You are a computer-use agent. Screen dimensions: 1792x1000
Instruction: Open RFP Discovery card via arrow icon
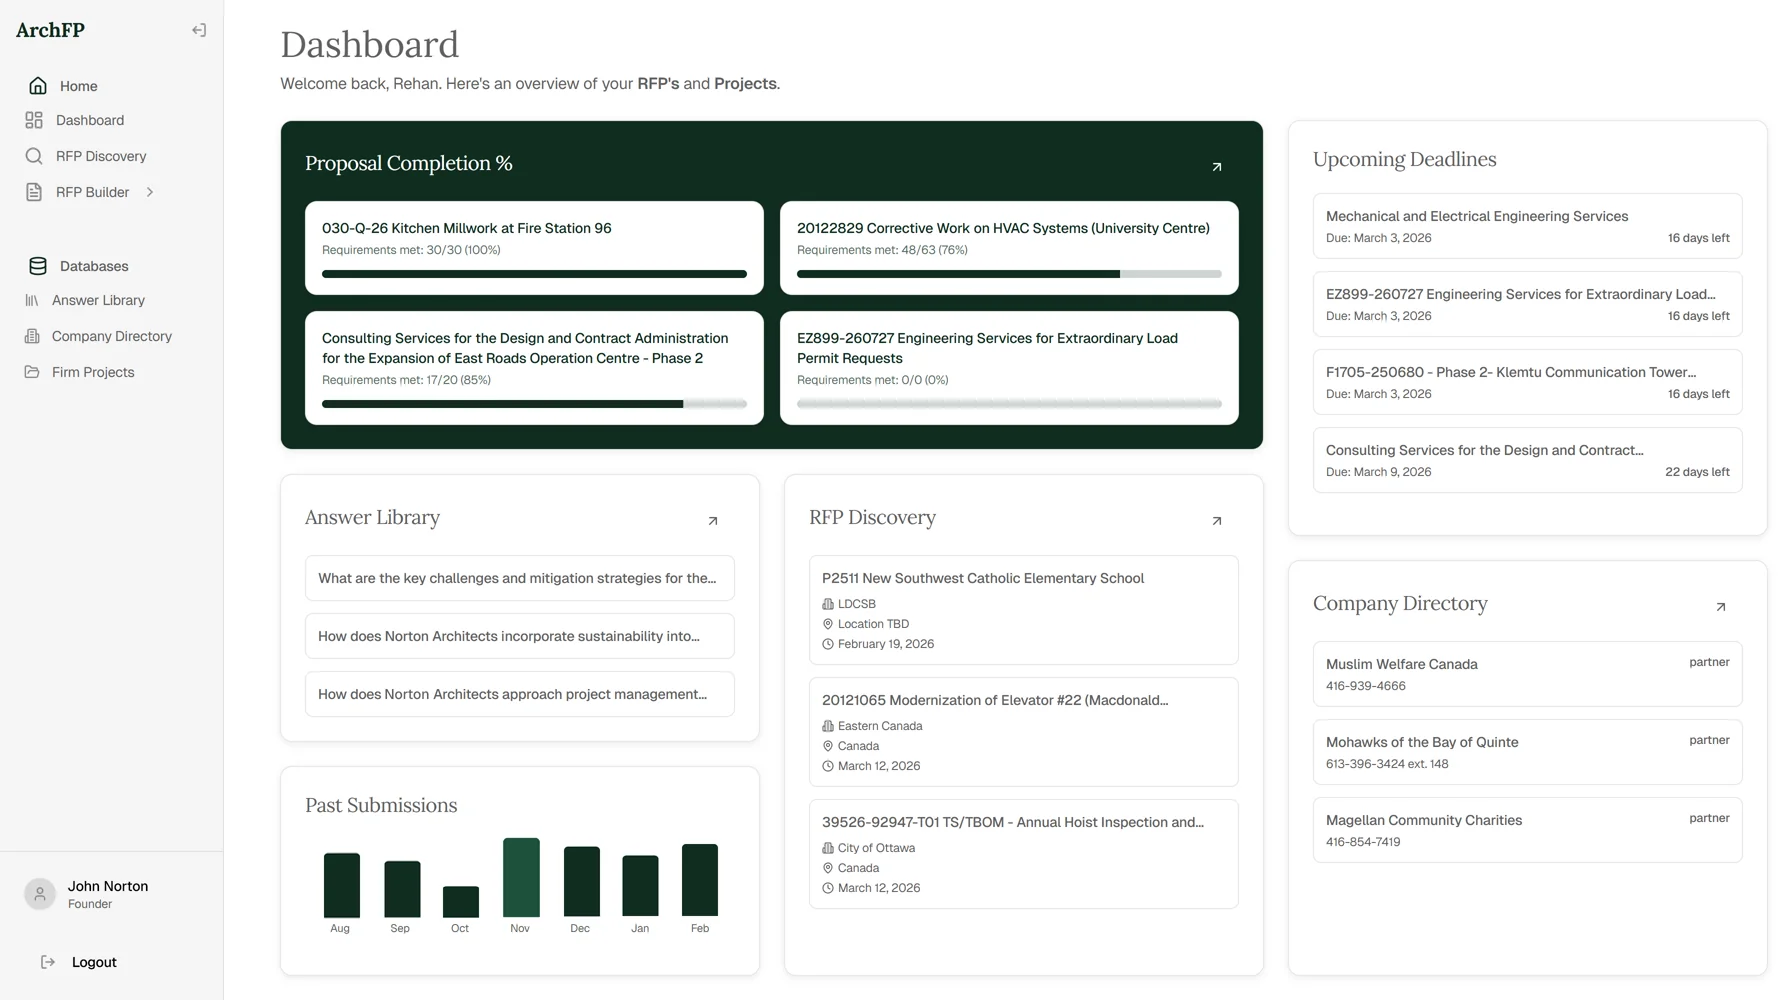[x=1217, y=521]
